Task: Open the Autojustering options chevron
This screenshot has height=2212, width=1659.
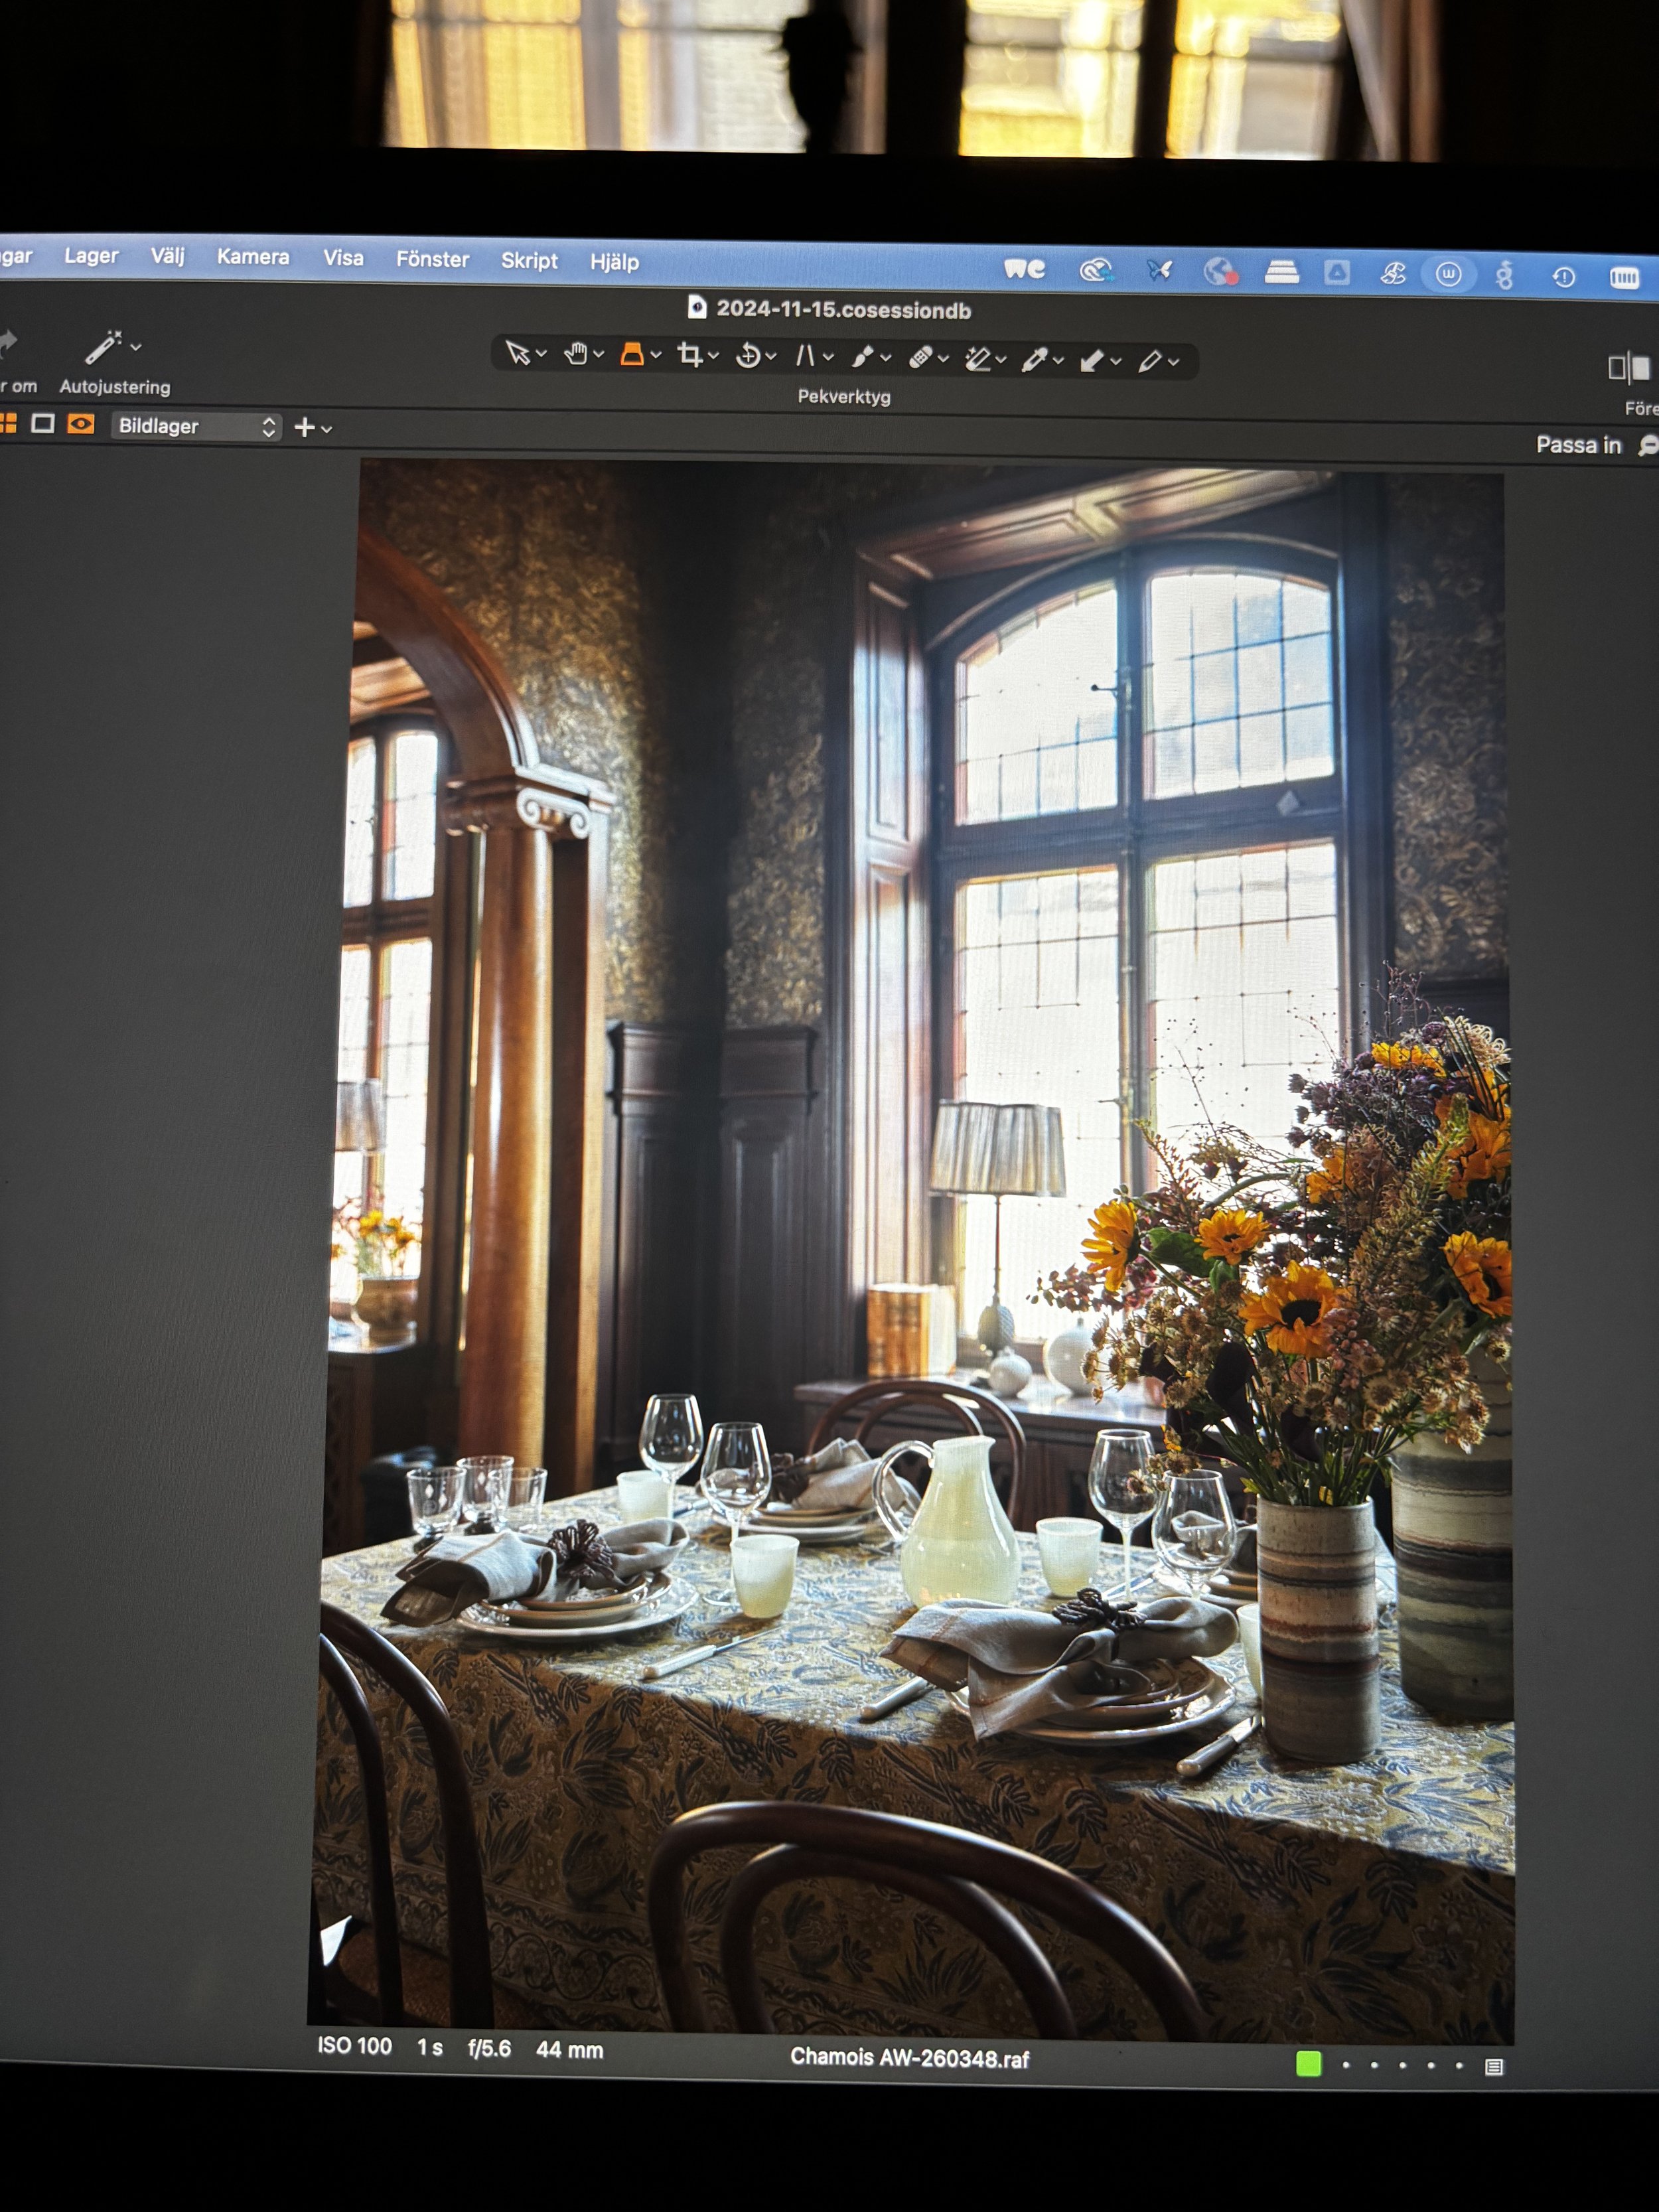Action: 136,347
